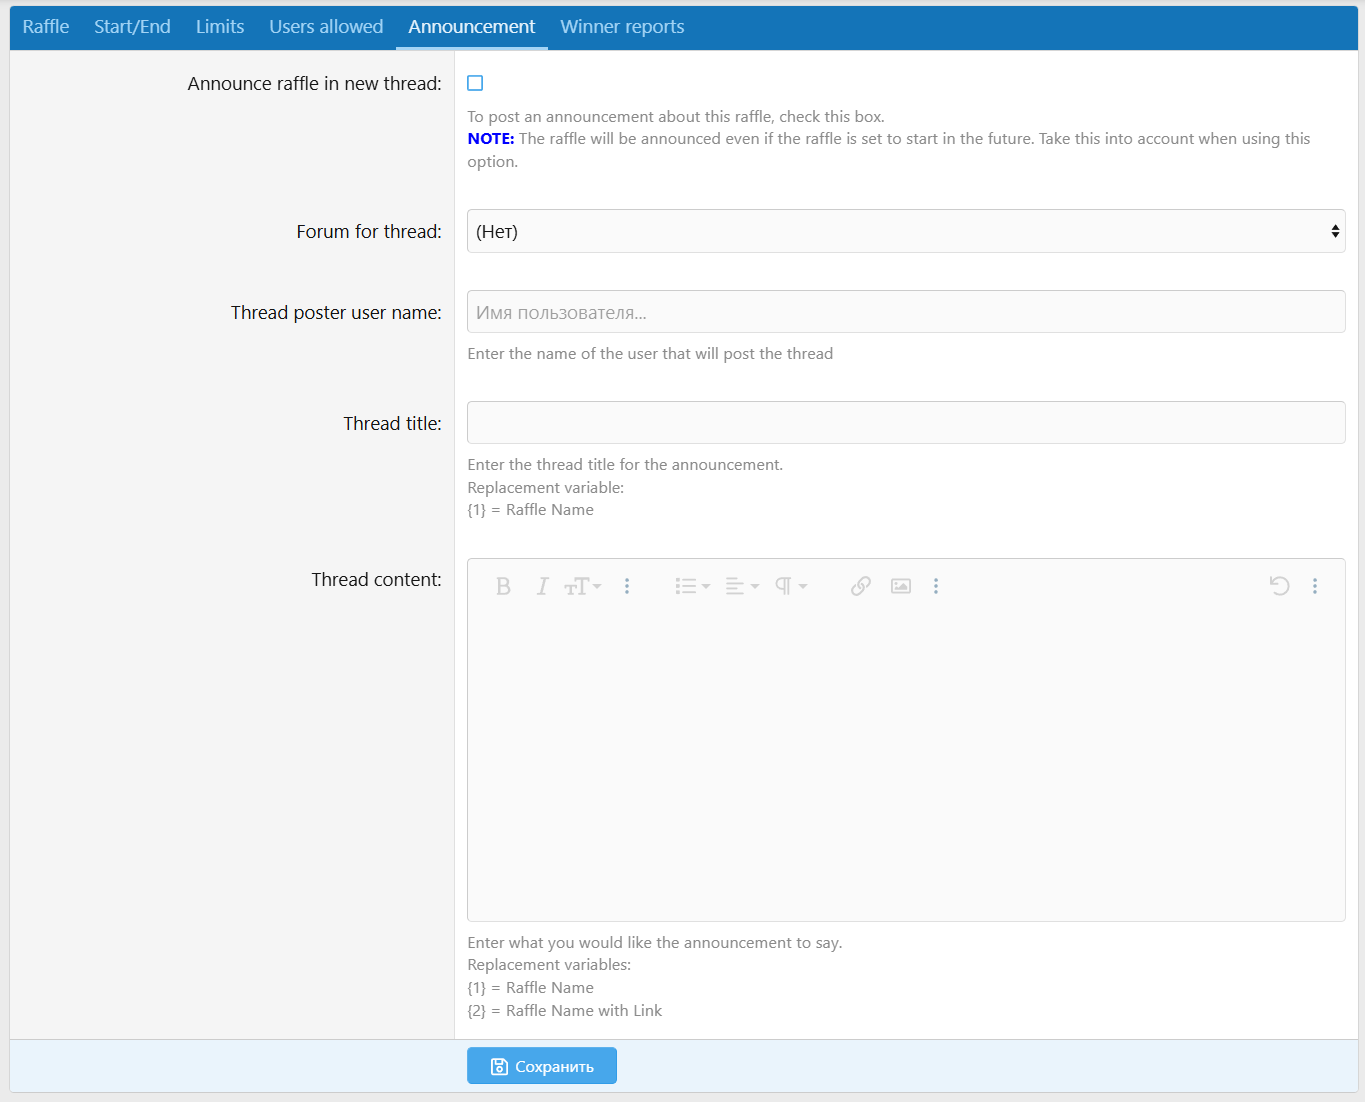Open more options at editor's far right
Viewport: 1365px width, 1102px height.
(x=1315, y=586)
